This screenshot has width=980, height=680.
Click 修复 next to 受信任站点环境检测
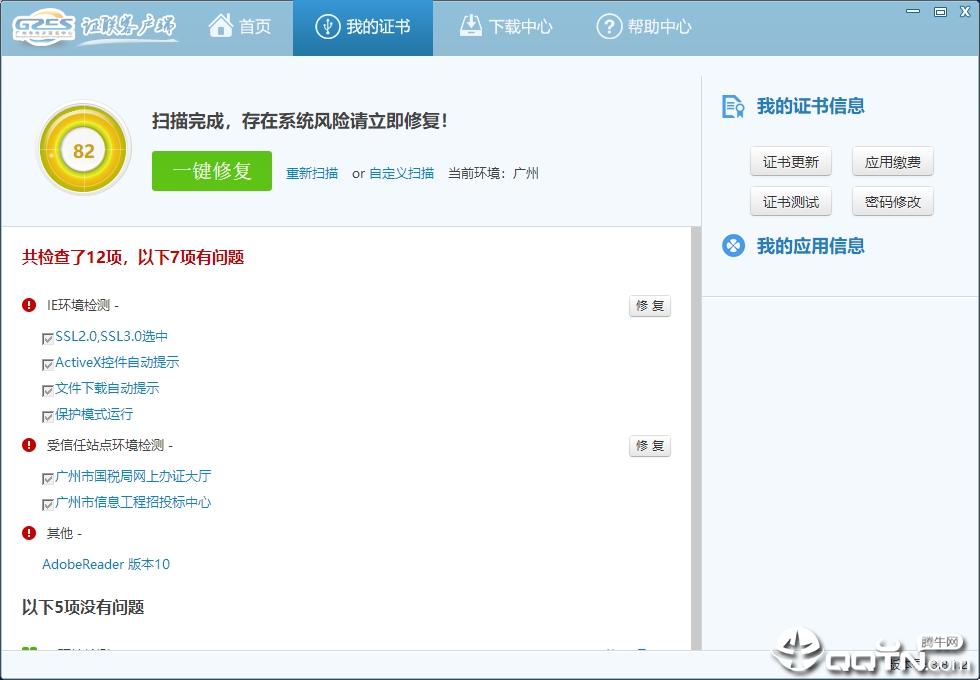(648, 446)
